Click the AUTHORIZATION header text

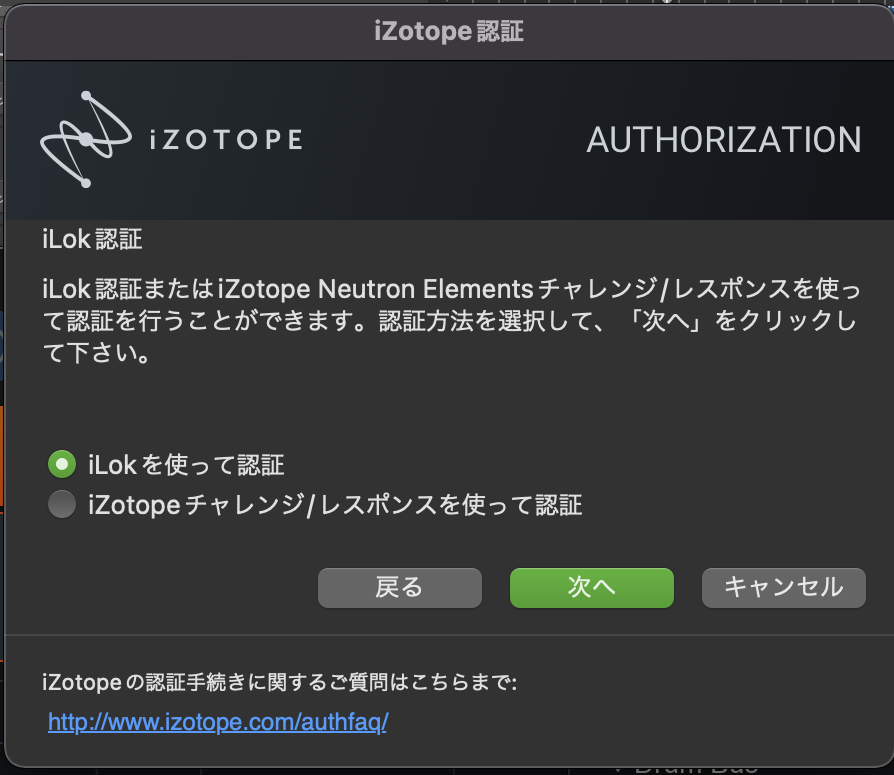click(x=724, y=140)
